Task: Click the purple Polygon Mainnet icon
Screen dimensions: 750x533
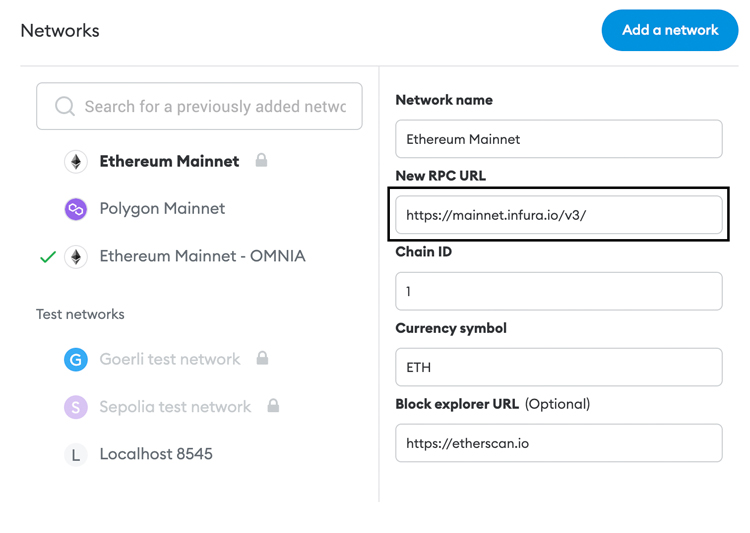Action: pyautogui.click(x=76, y=209)
